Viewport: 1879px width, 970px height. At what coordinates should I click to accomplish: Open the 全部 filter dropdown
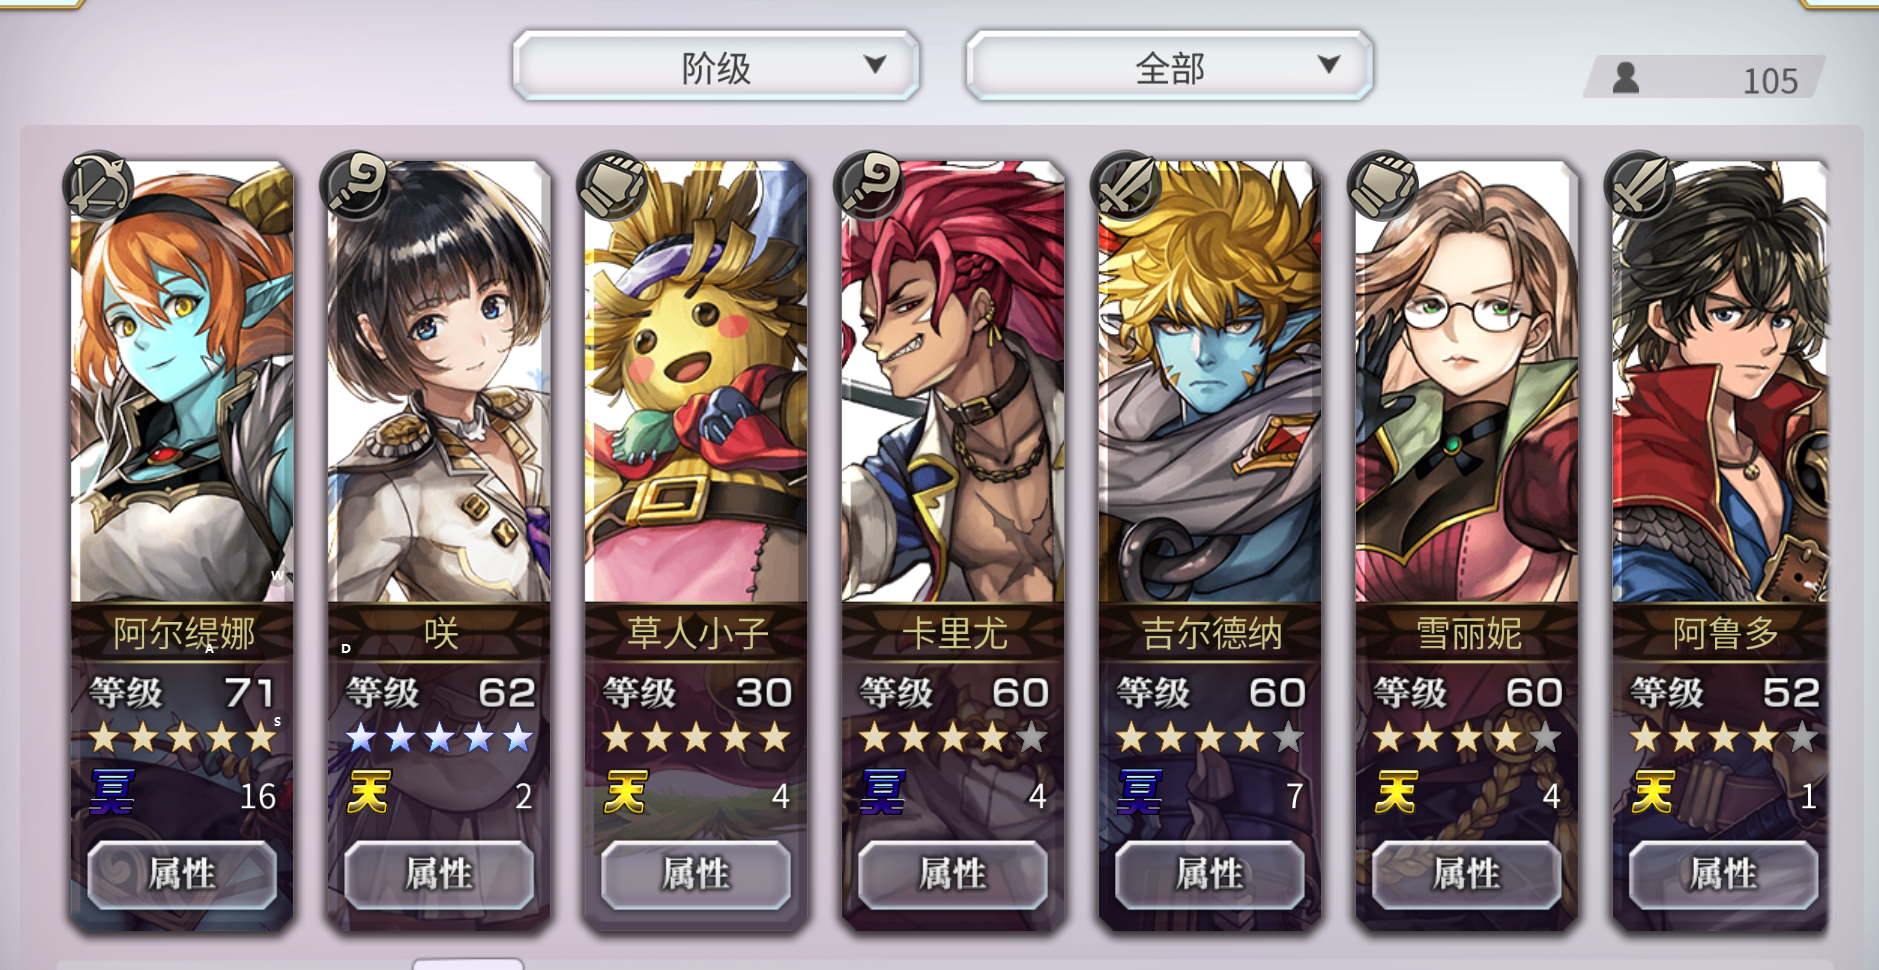coord(1170,66)
